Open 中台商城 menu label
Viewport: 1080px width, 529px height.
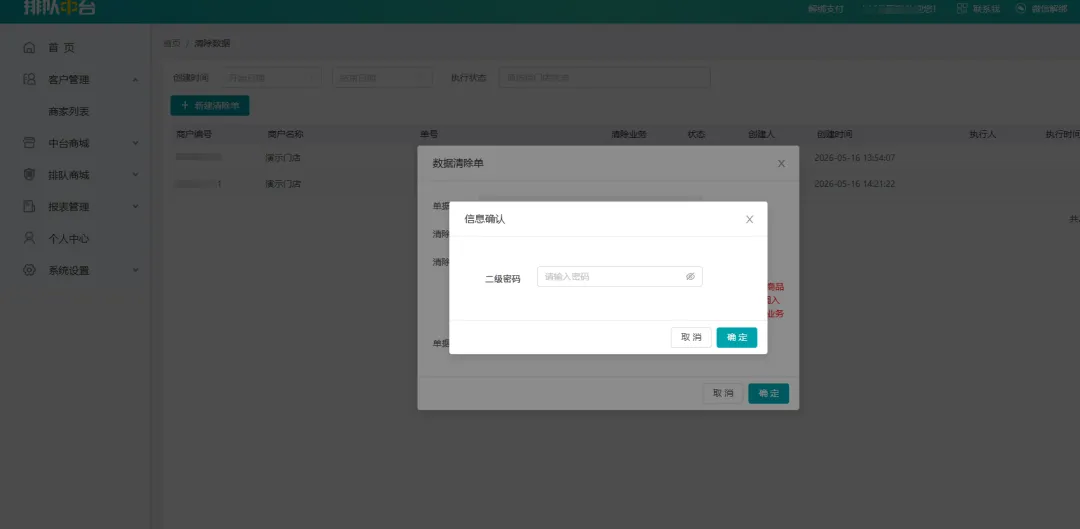[x=69, y=143]
